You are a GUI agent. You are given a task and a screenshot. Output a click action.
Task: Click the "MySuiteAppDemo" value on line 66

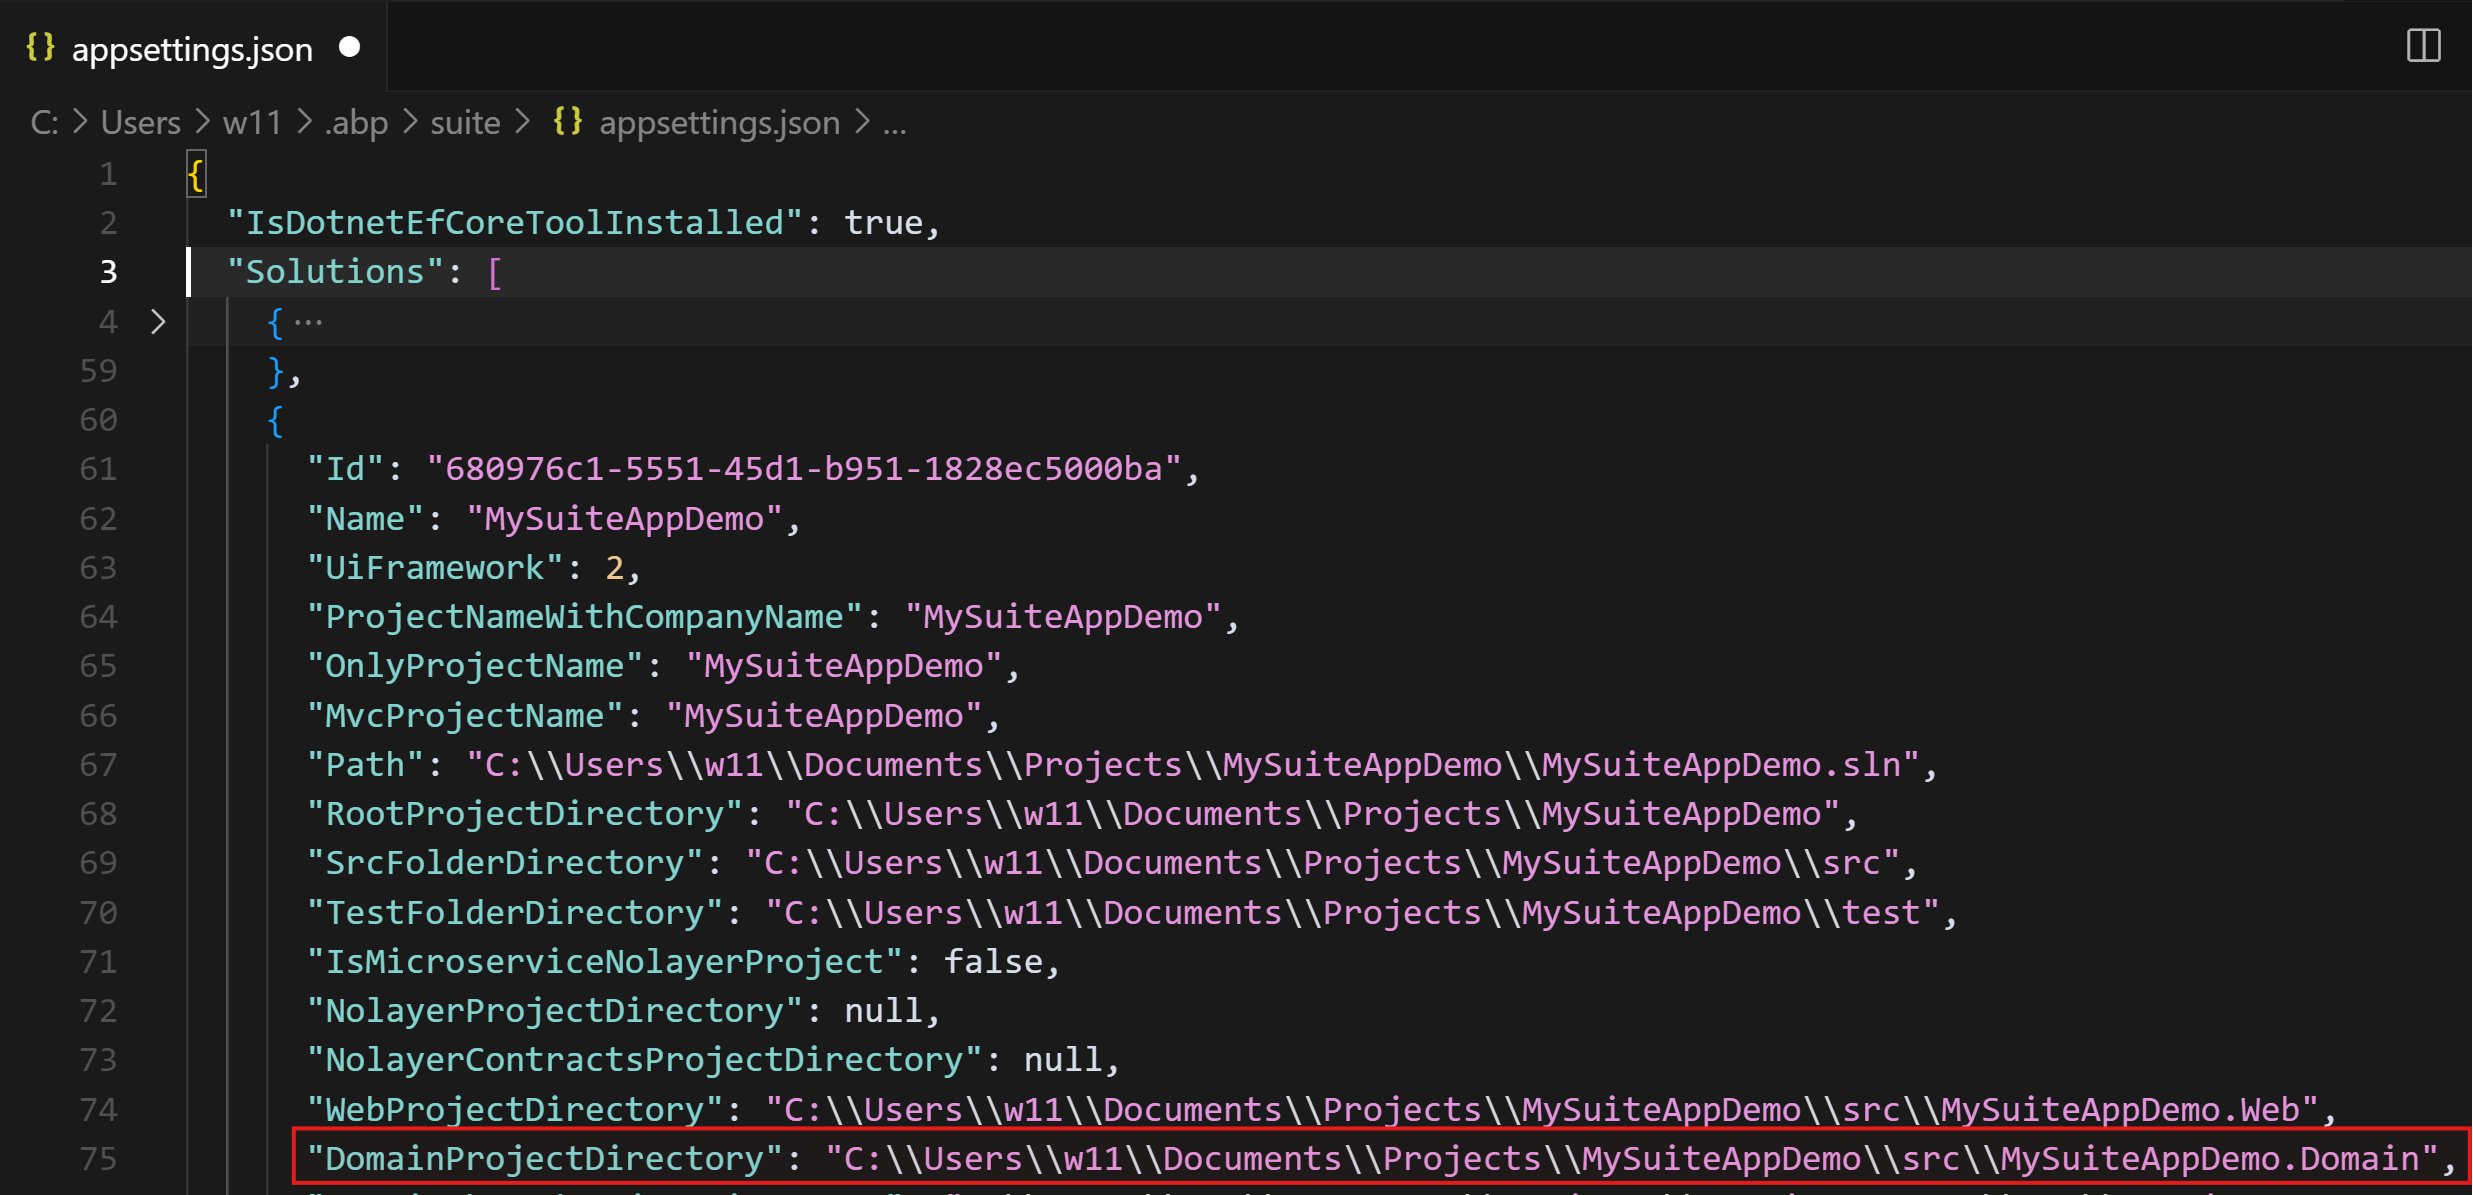pos(824,716)
